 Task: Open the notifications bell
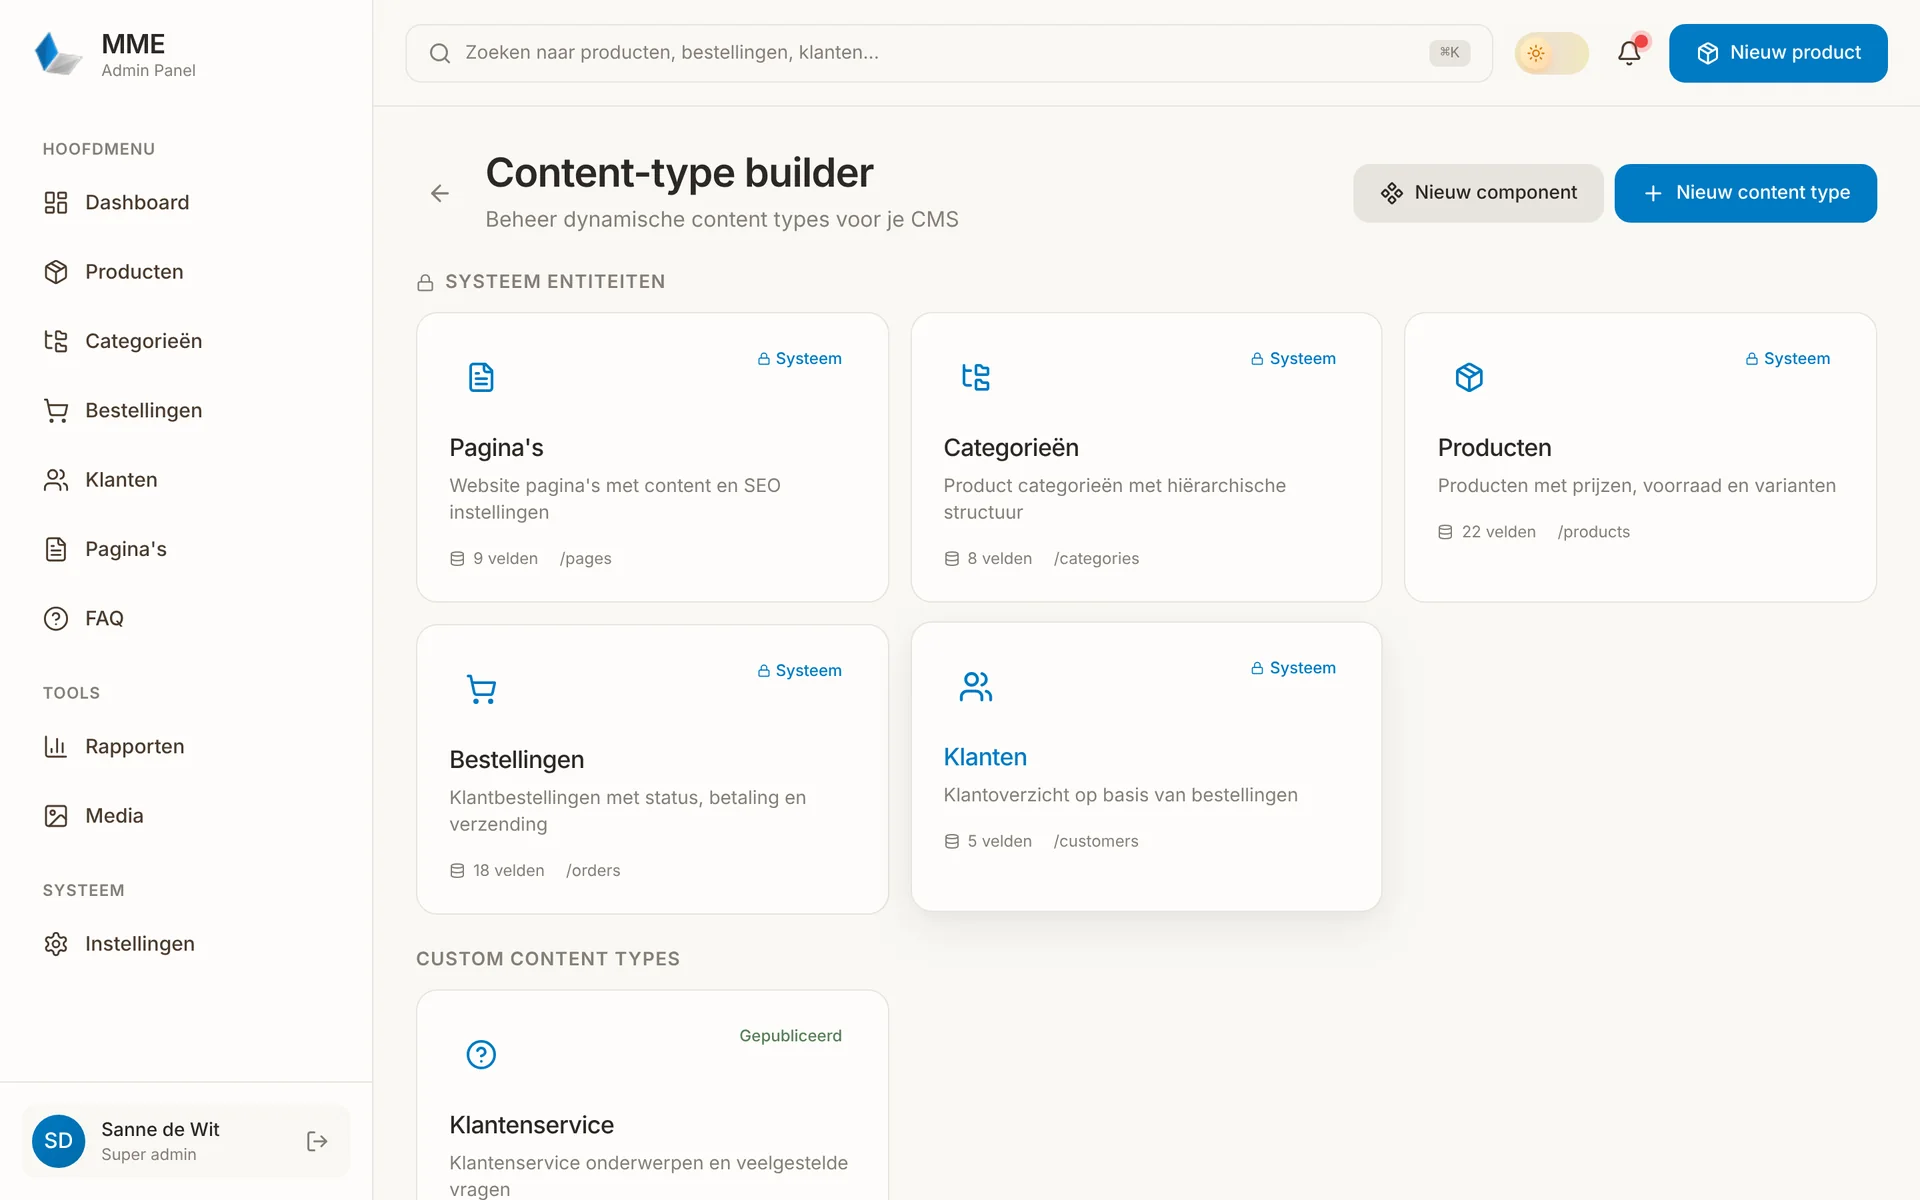click(1629, 53)
